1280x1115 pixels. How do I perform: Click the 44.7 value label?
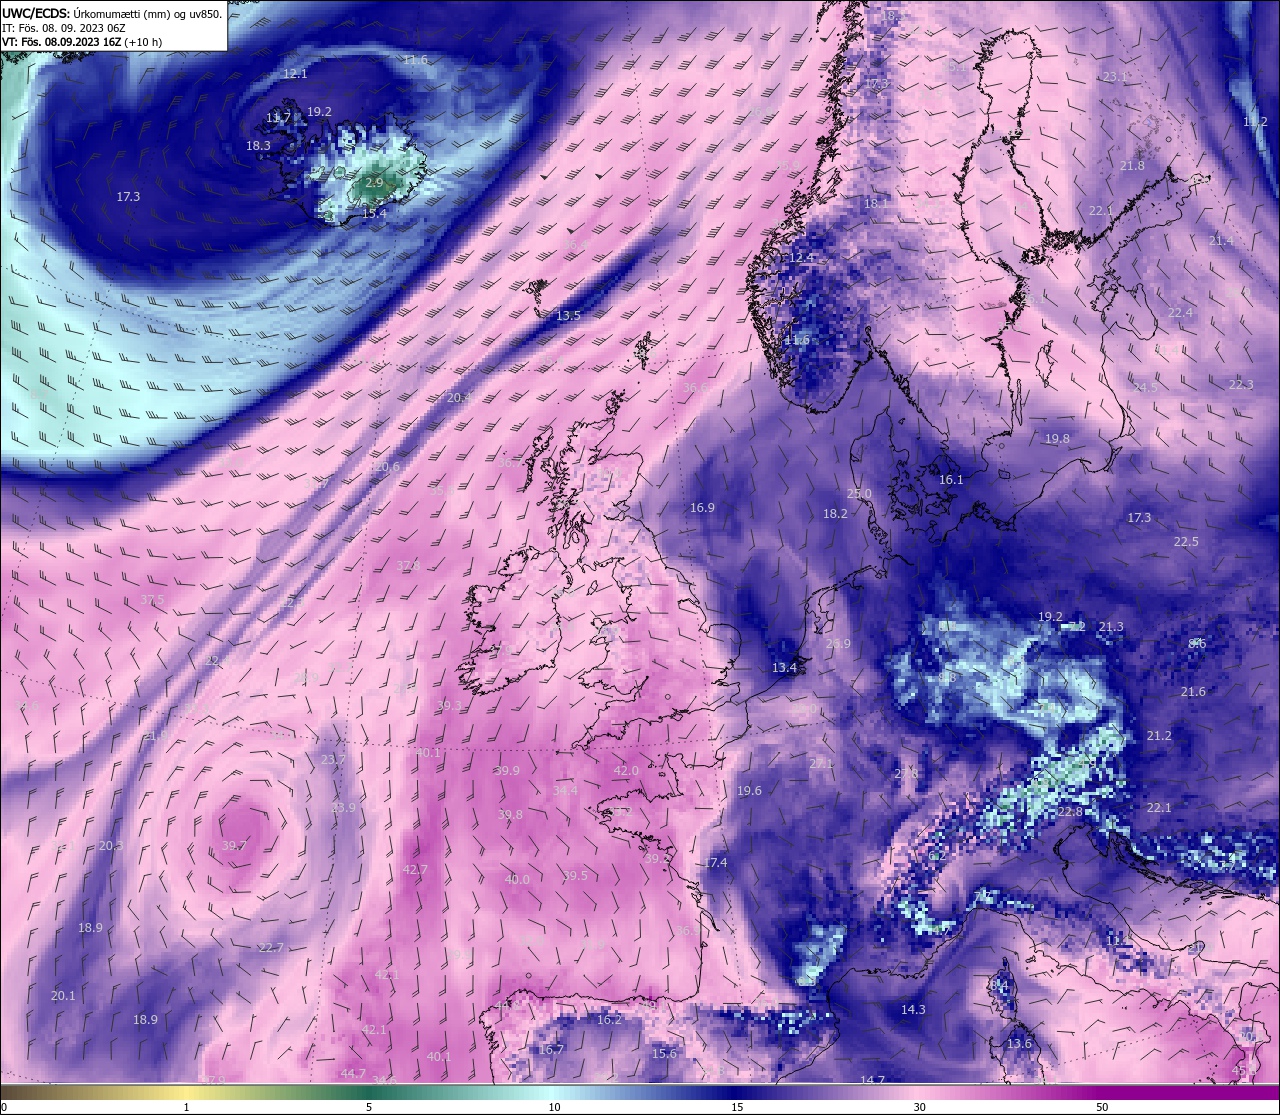tap(353, 1074)
